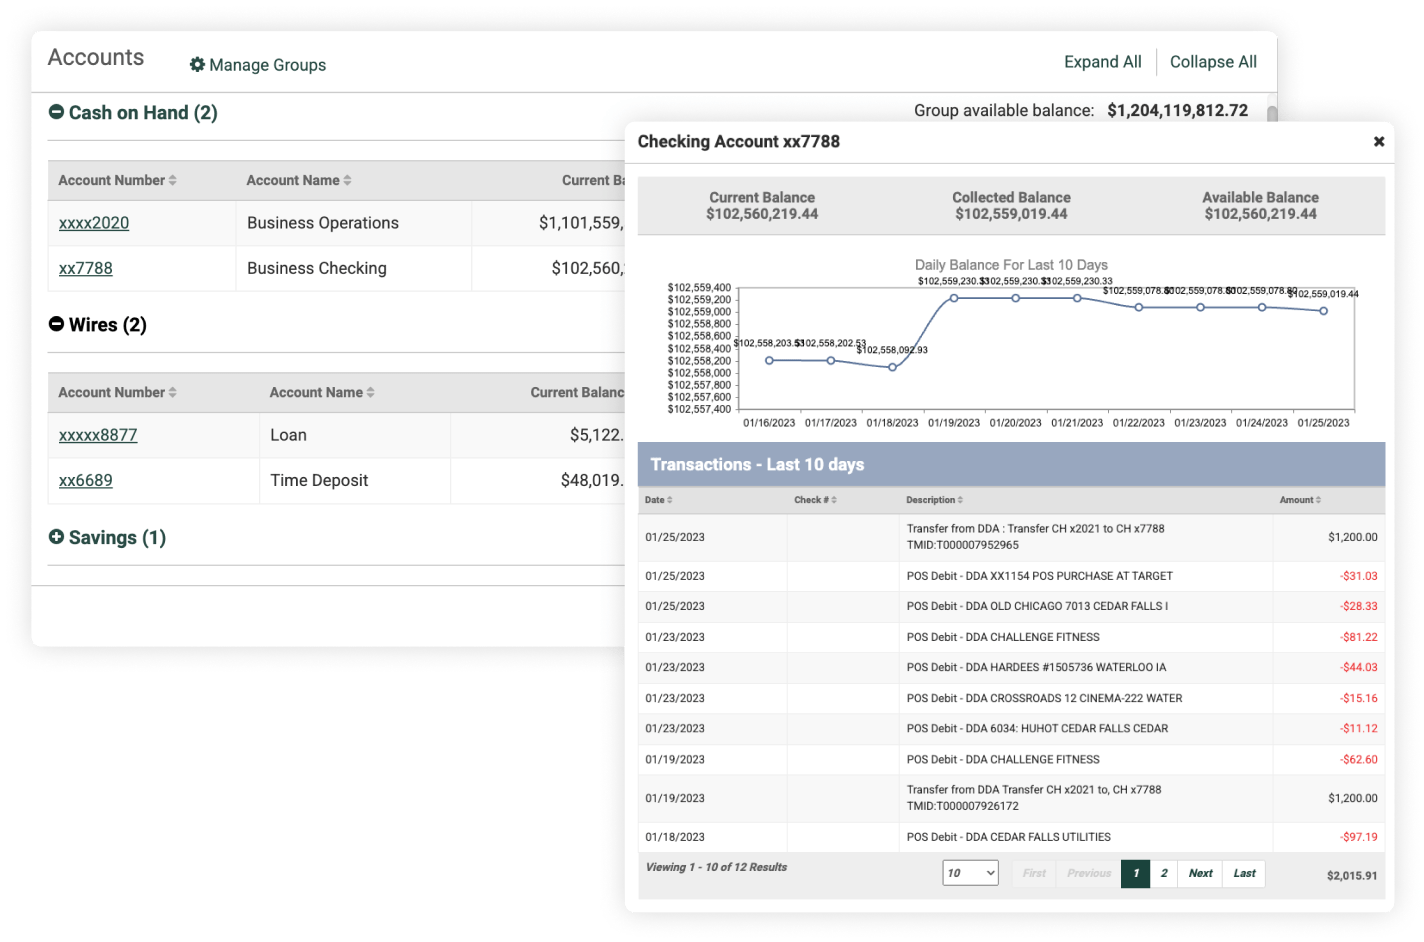Click the Collapse All link

coord(1212,61)
